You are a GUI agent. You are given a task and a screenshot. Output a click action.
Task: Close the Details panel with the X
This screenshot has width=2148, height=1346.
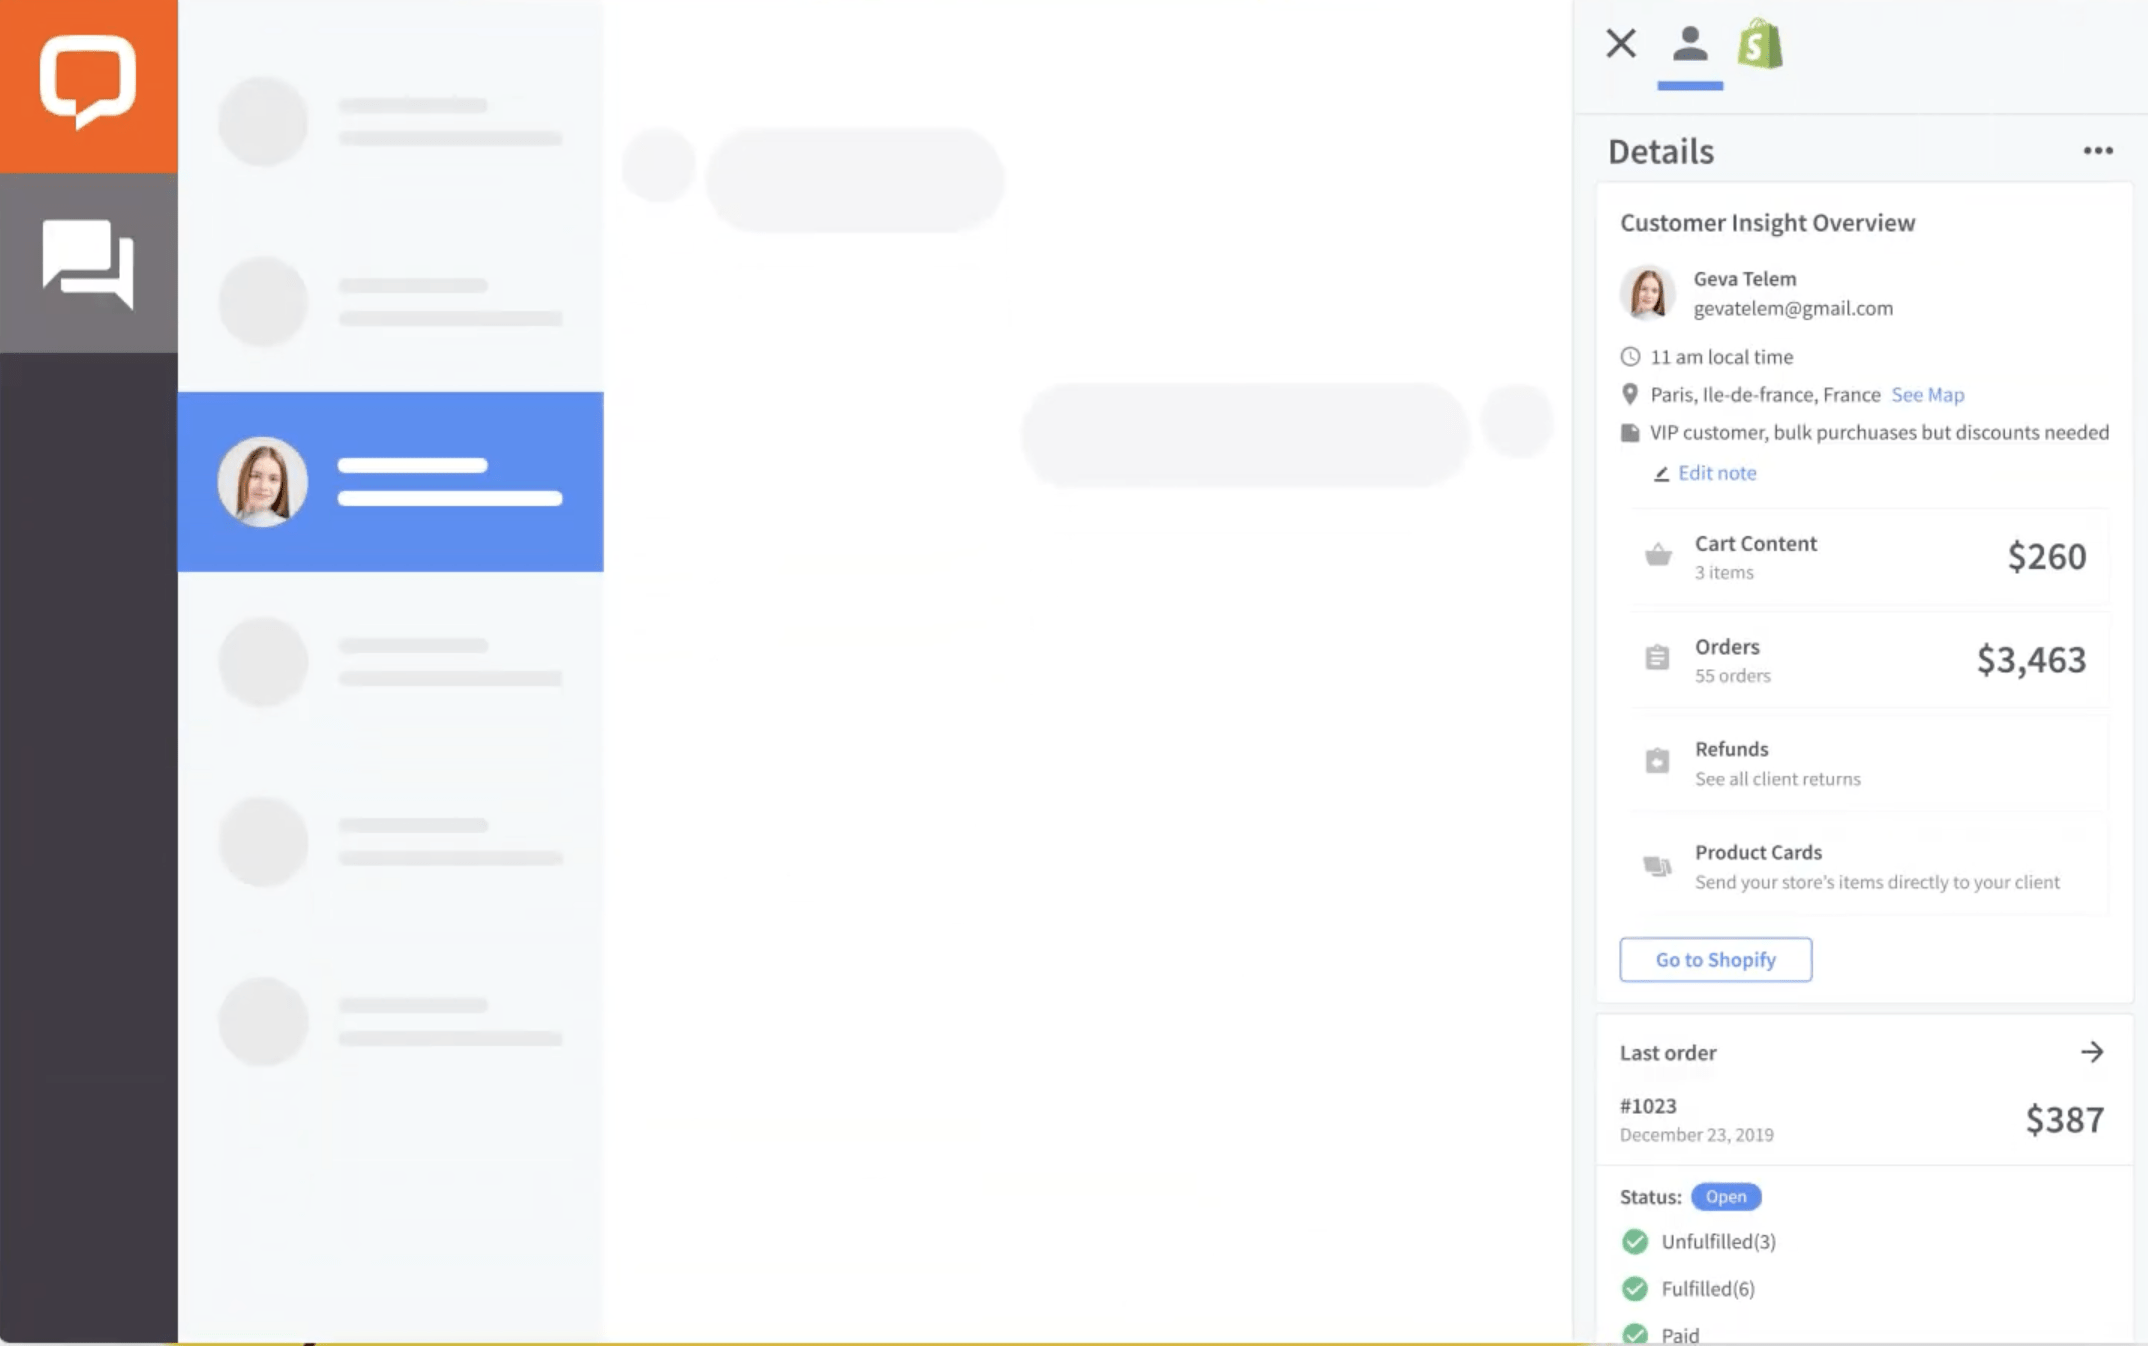tap(1621, 43)
